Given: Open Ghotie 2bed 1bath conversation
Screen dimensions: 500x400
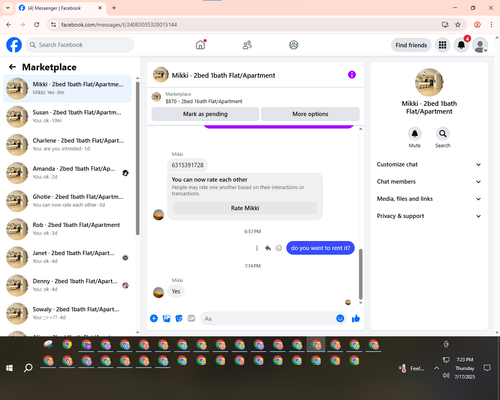Looking at the screenshot, I should point(67,201).
